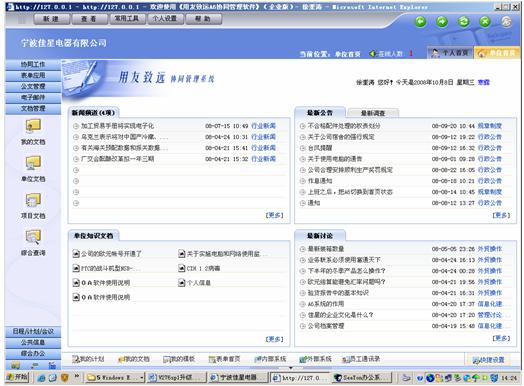
Task: Click the green back arrow icon
Action: pyautogui.click(x=420, y=22)
